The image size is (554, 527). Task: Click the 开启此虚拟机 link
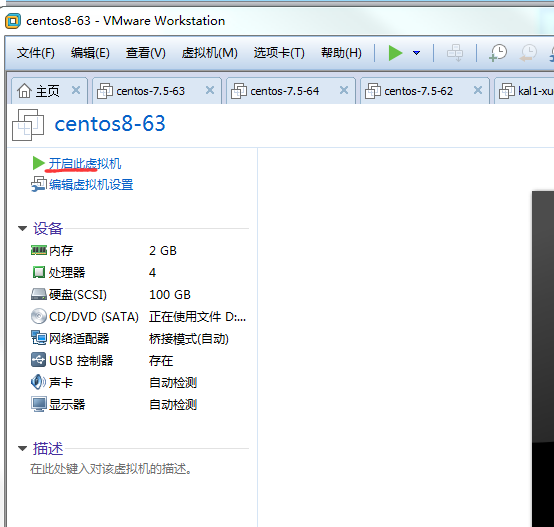(x=85, y=164)
